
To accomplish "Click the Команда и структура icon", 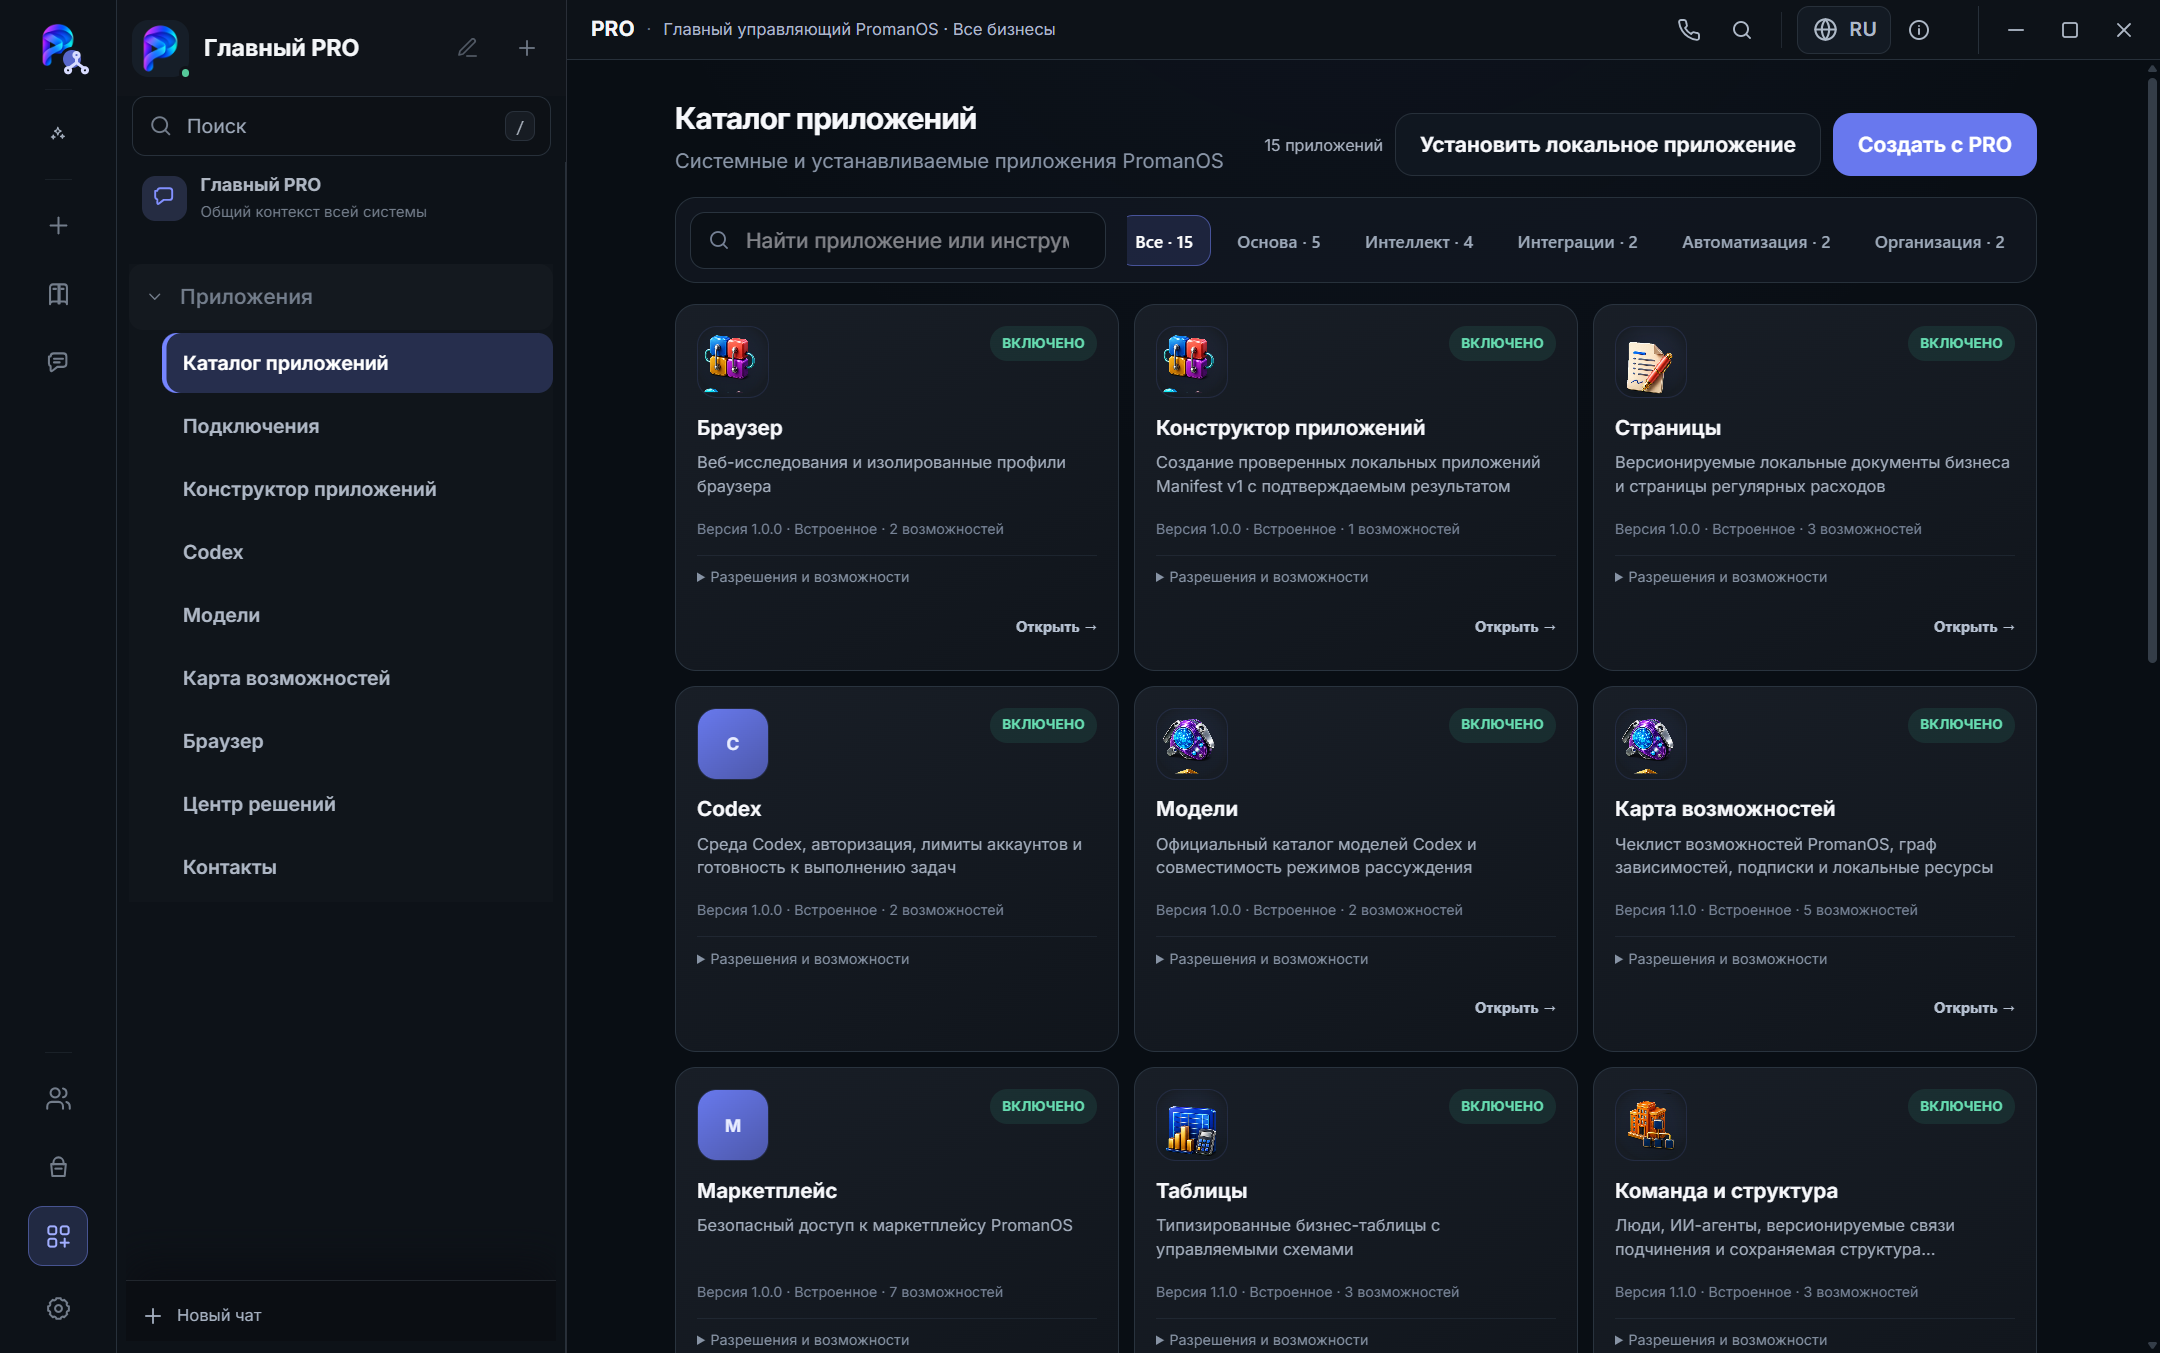I will click(1650, 1125).
